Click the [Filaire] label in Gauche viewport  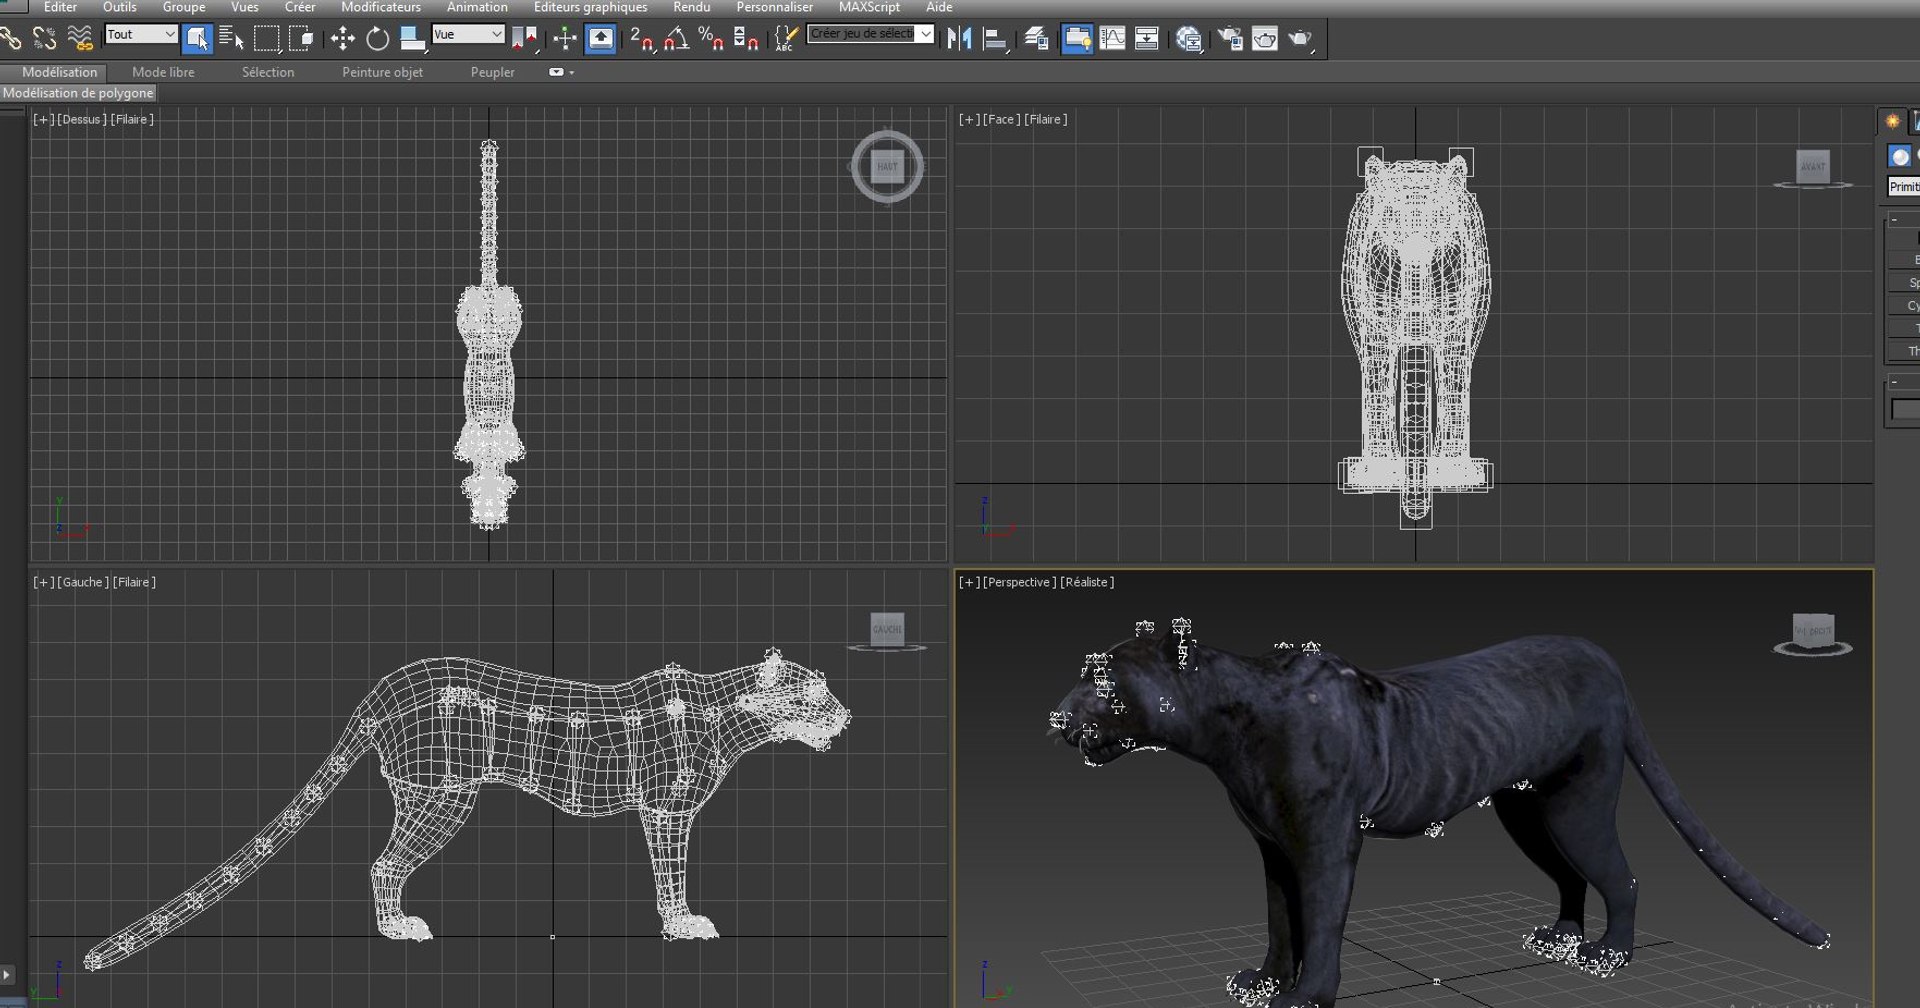tap(134, 582)
